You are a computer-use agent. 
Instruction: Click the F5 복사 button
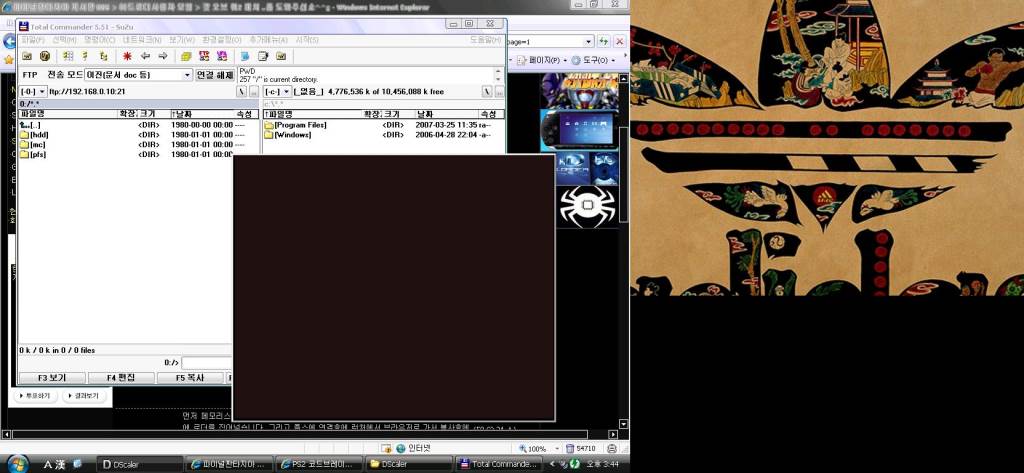click(190, 378)
